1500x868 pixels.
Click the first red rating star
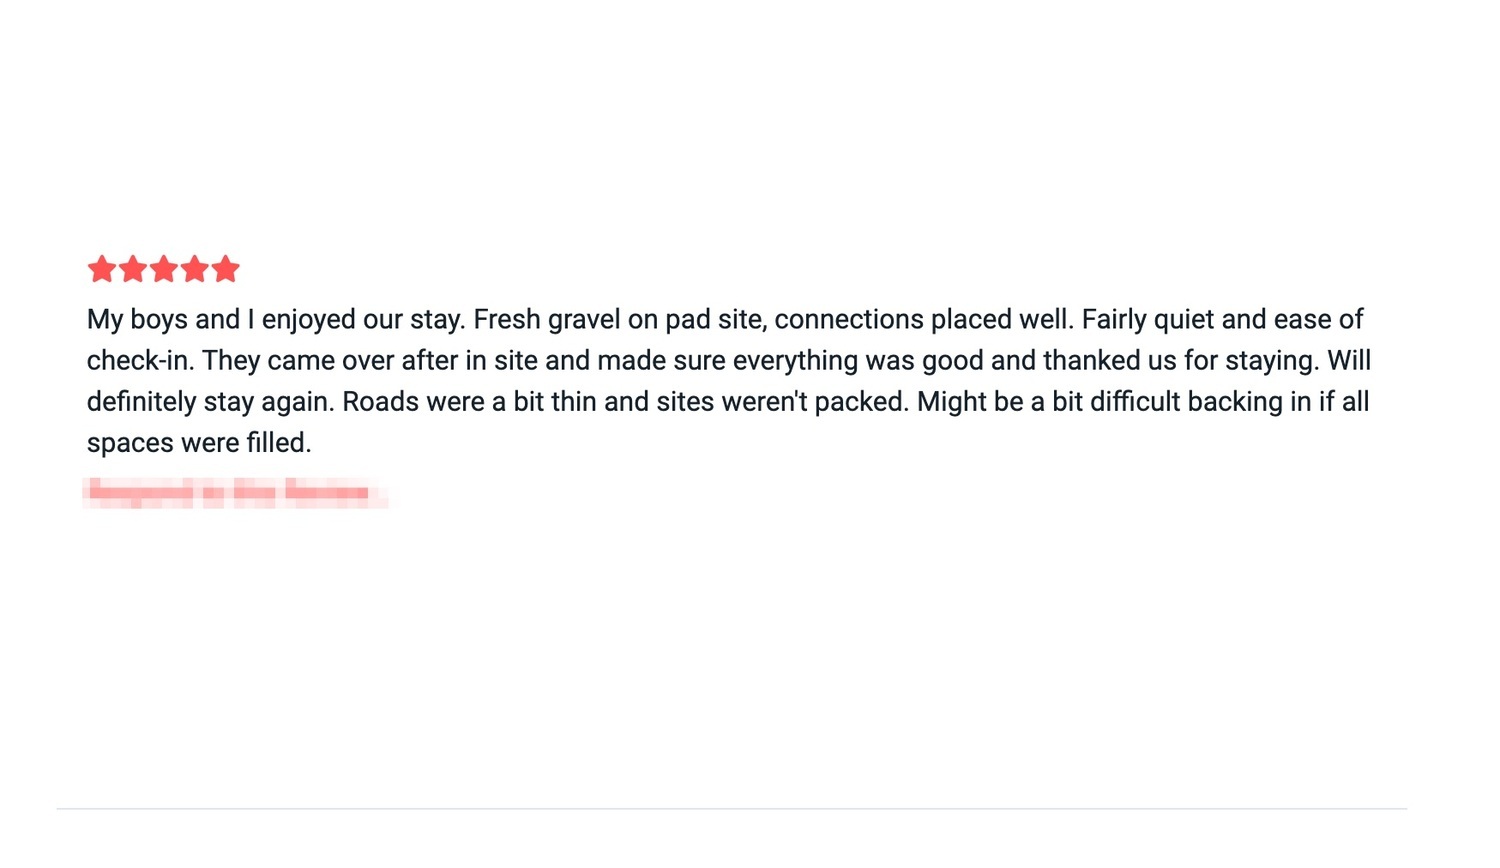pos(101,269)
